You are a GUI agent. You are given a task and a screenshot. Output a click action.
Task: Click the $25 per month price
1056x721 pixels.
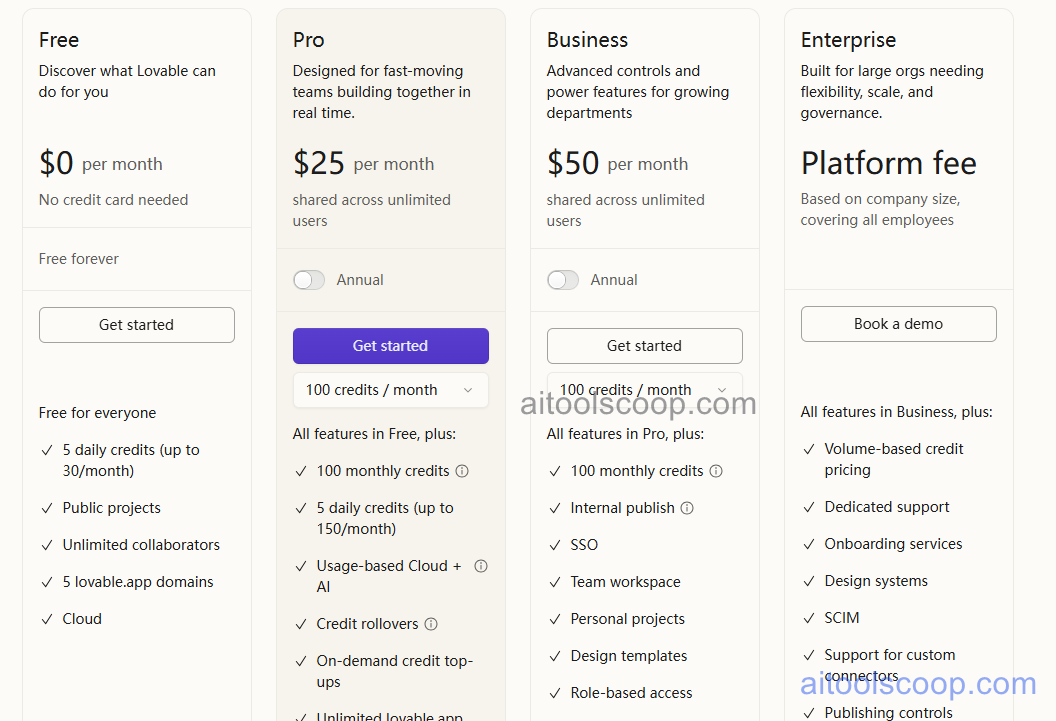coord(363,164)
